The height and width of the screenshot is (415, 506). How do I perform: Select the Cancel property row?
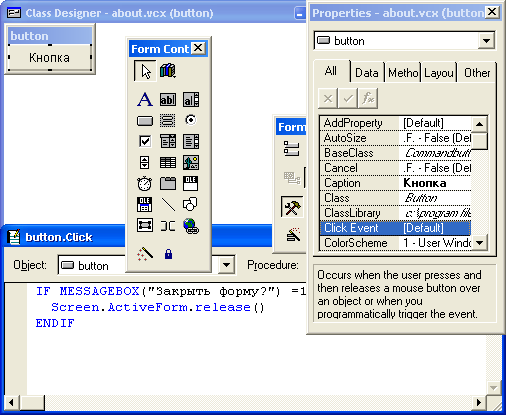(x=395, y=168)
